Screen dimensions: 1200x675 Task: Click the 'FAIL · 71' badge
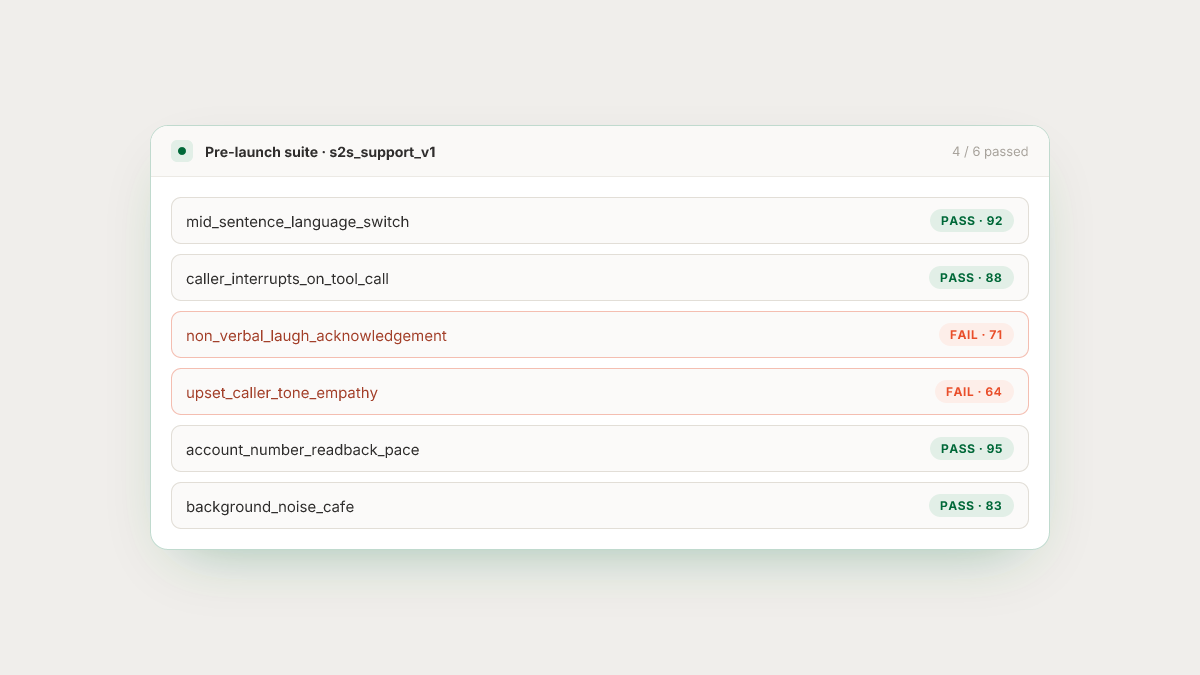(976, 335)
